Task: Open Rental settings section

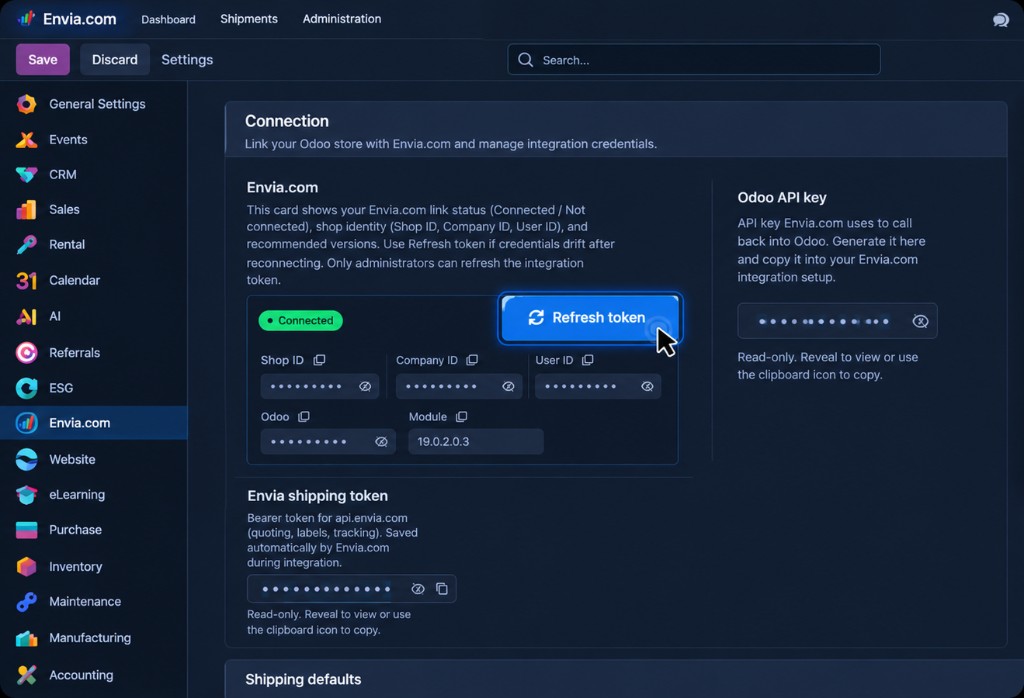Action: click(x=93, y=244)
